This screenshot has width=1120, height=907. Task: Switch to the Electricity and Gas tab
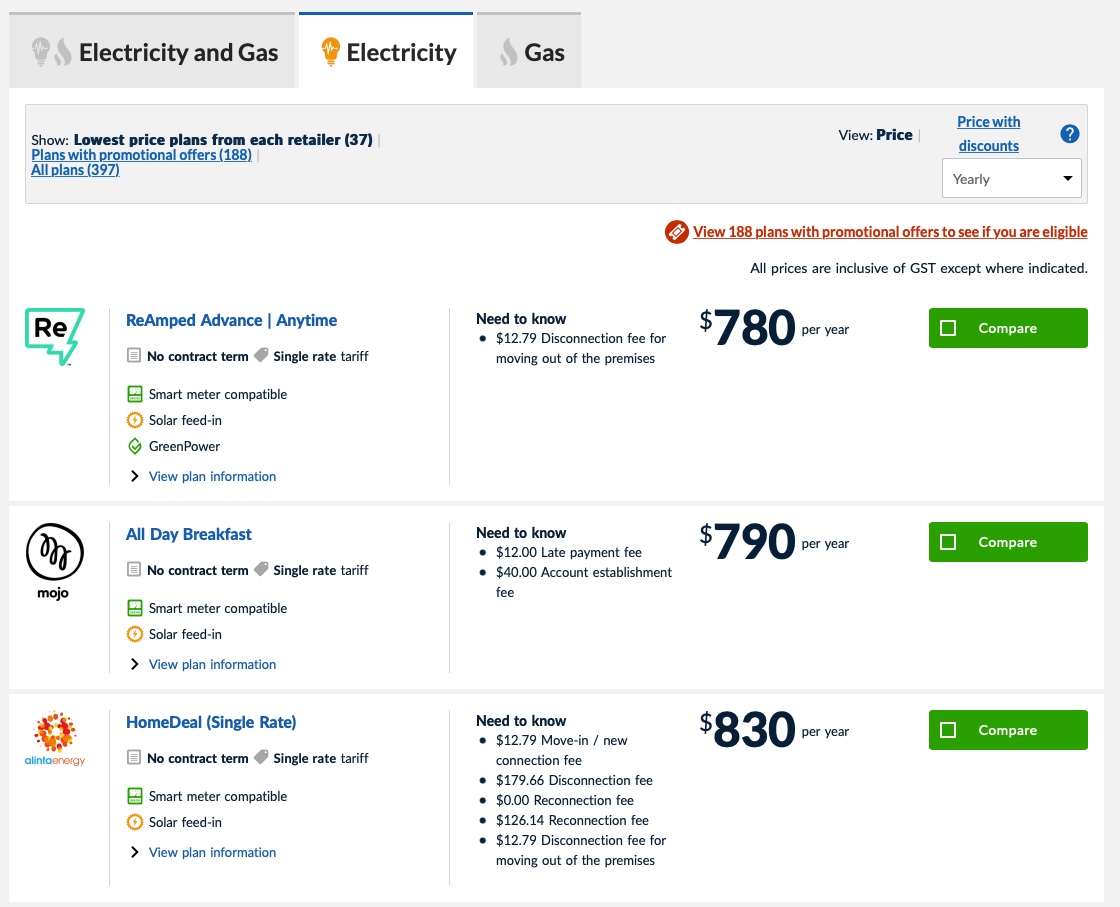point(153,52)
